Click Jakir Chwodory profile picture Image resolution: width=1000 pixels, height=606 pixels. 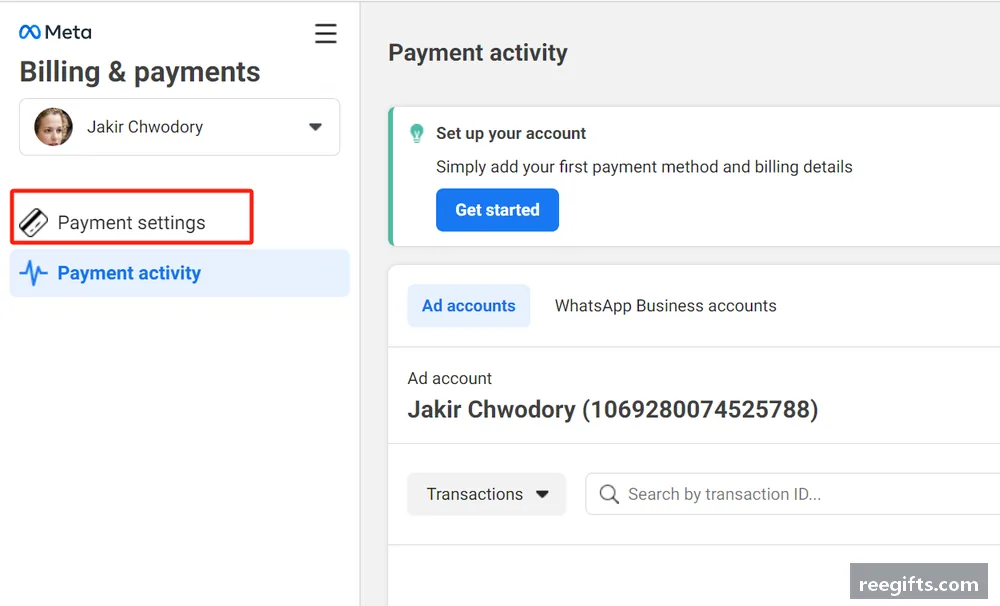(53, 126)
